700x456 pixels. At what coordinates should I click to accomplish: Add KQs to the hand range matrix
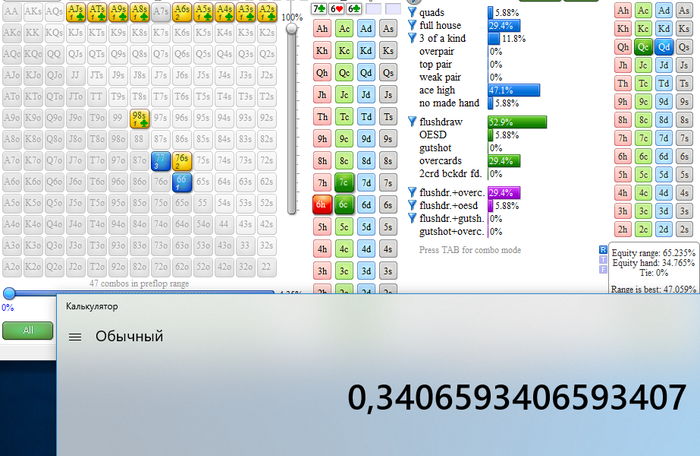pos(54,33)
